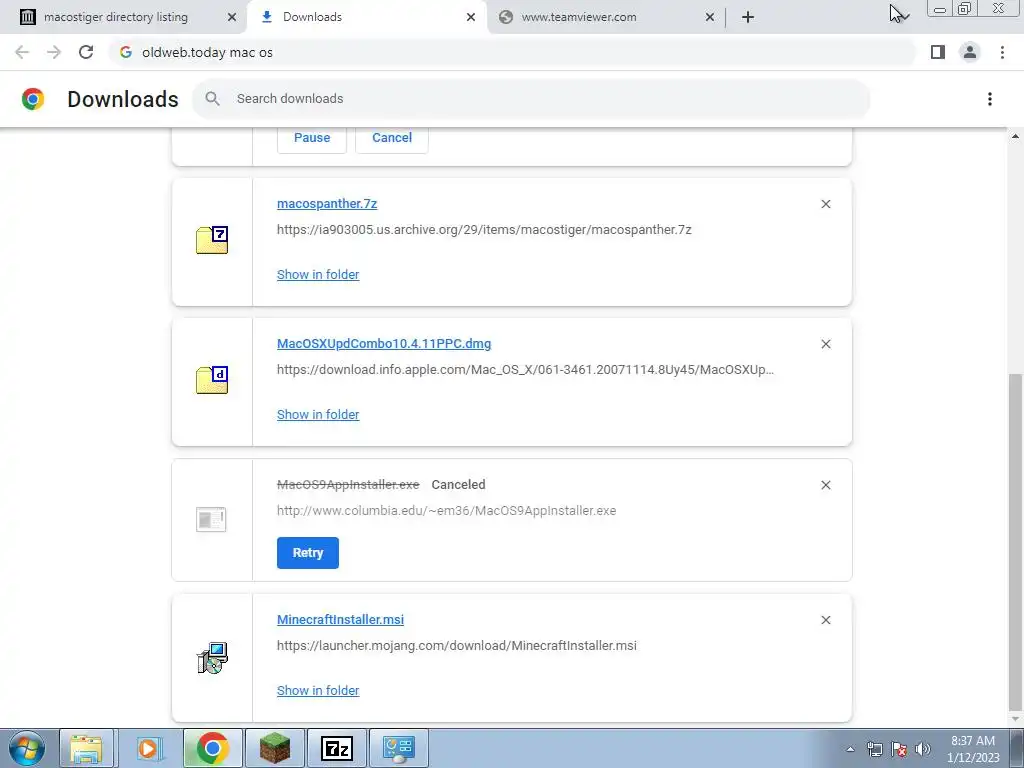Click the Chrome logo beside Downloads title
1024x768 pixels.
(x=33, y=99)
